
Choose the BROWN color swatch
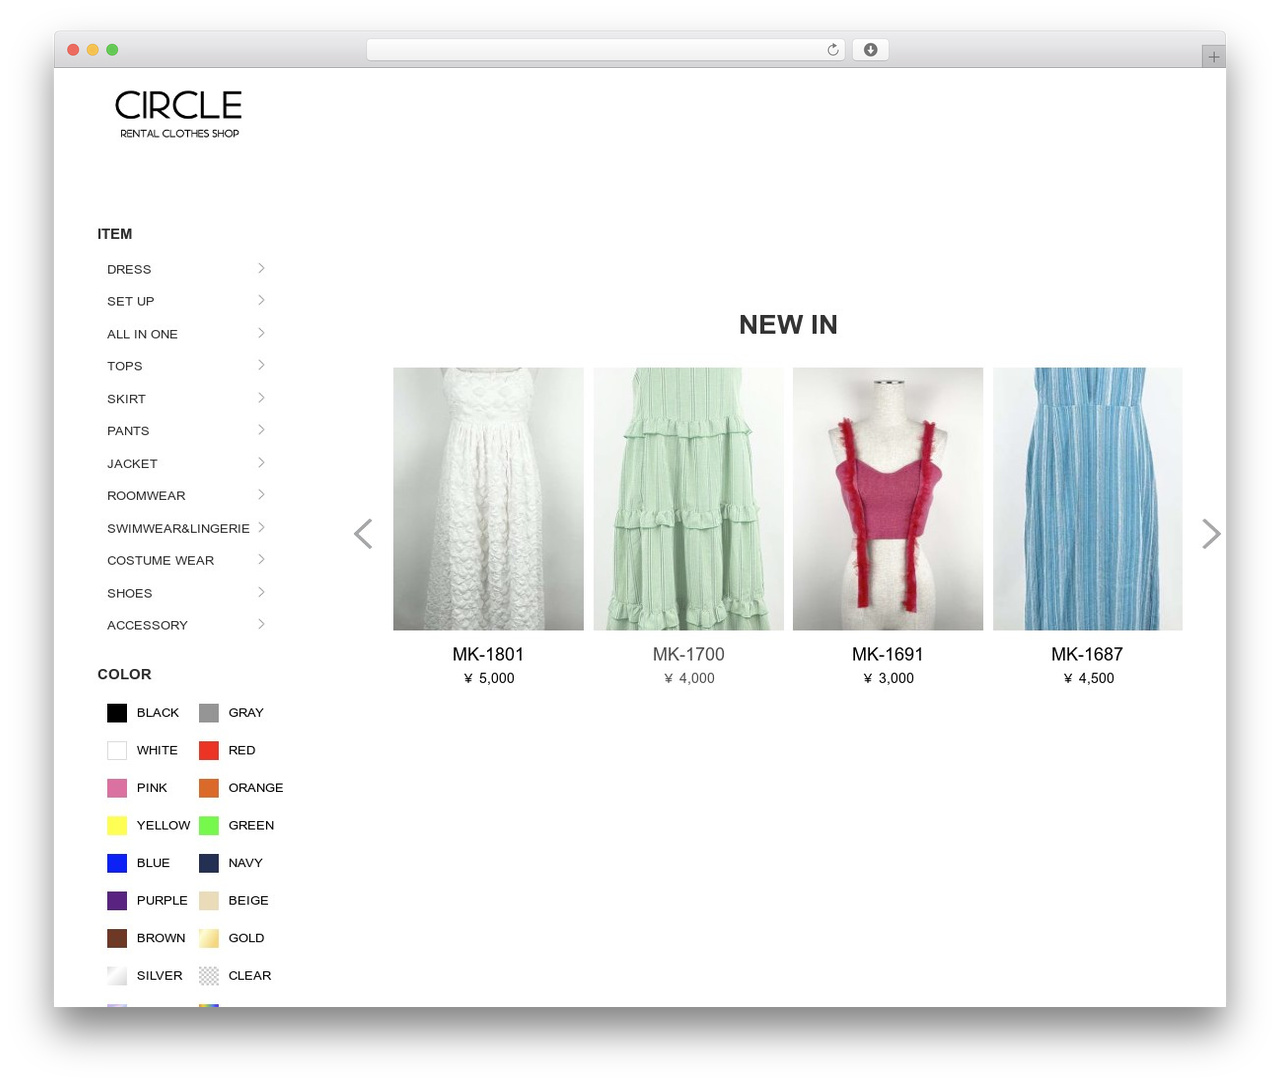pos(117,938)
